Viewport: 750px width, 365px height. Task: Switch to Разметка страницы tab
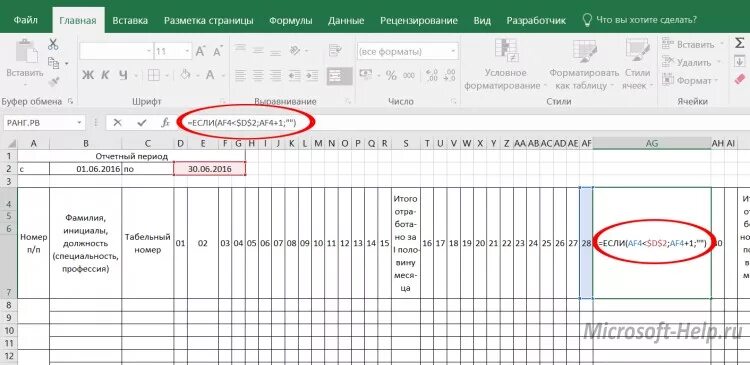coord(209,21)
